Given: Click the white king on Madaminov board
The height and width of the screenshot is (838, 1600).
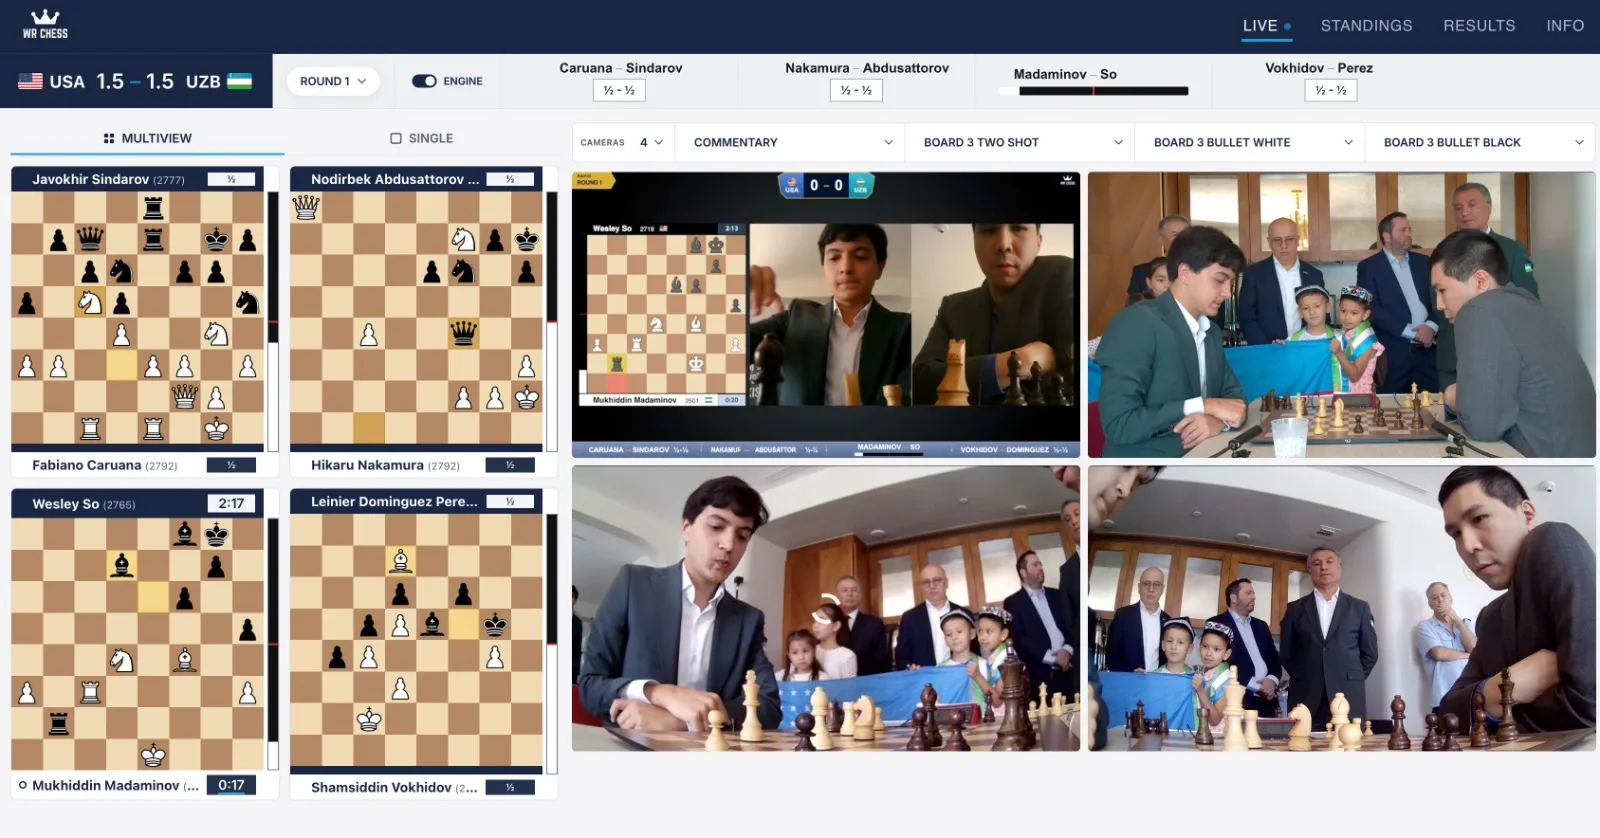Looking at the screenshot, I should pyautogui.click(x=153, y=754).
